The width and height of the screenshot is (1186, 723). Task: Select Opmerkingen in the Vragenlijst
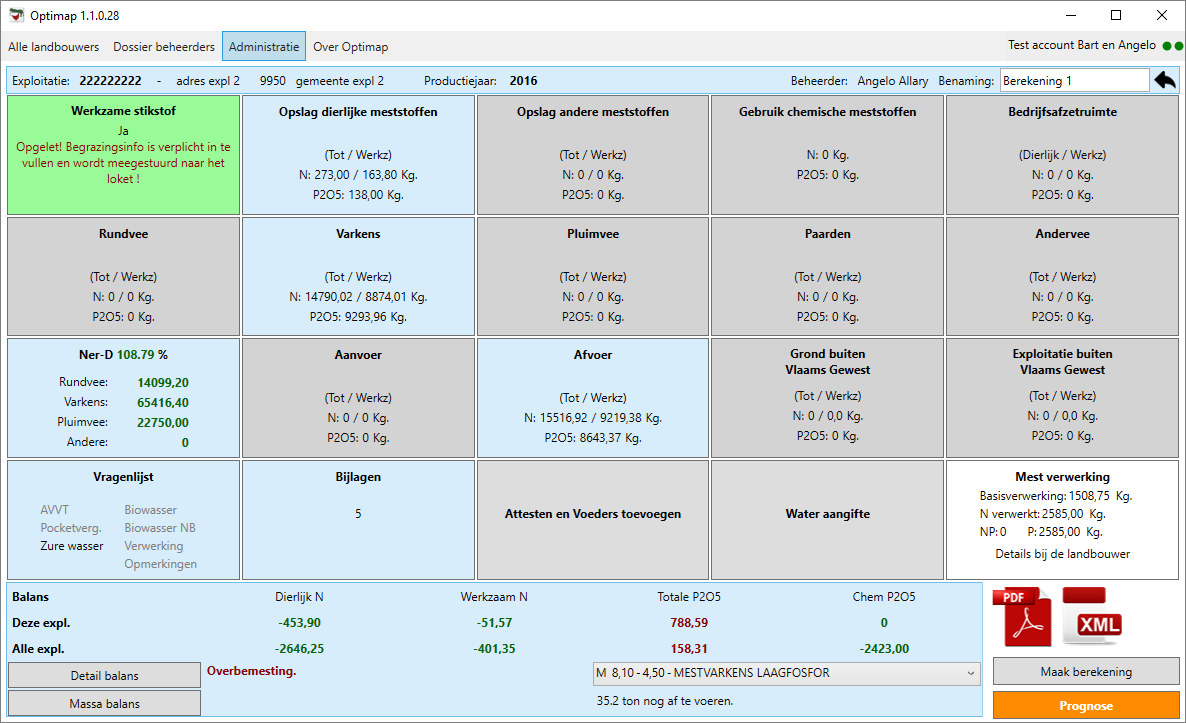160,564
